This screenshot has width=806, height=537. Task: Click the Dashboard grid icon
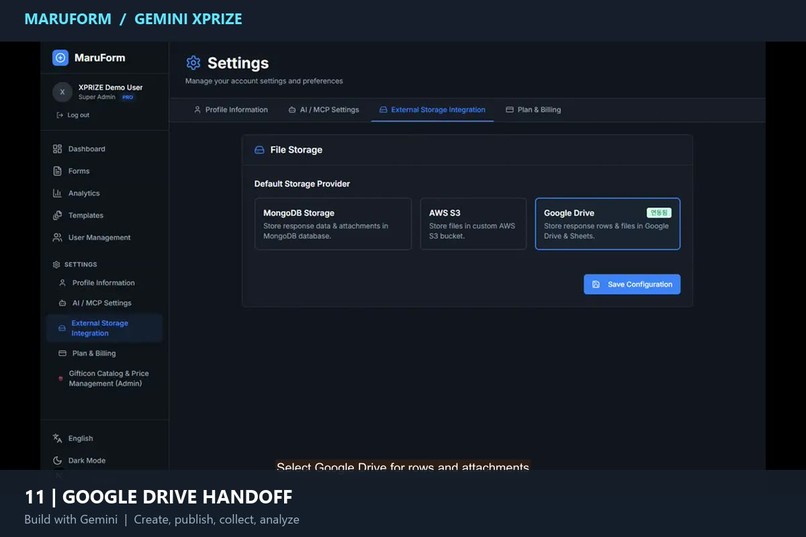tap(57, 149)
